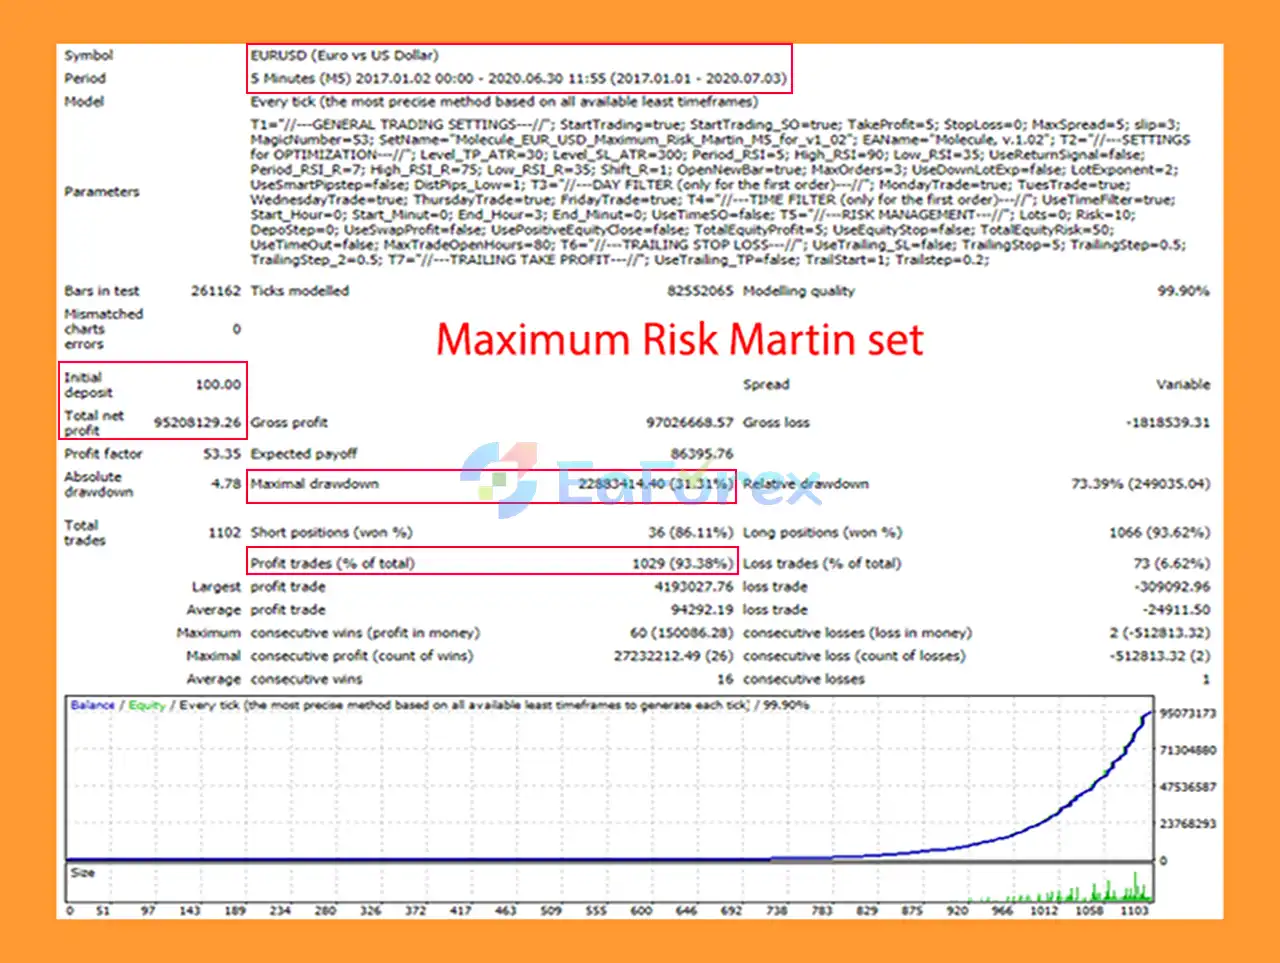Click the red 'Maximum Risk Martin set' heading
This screenshot has width=1280, height=963.
click(x=679, y=340)
